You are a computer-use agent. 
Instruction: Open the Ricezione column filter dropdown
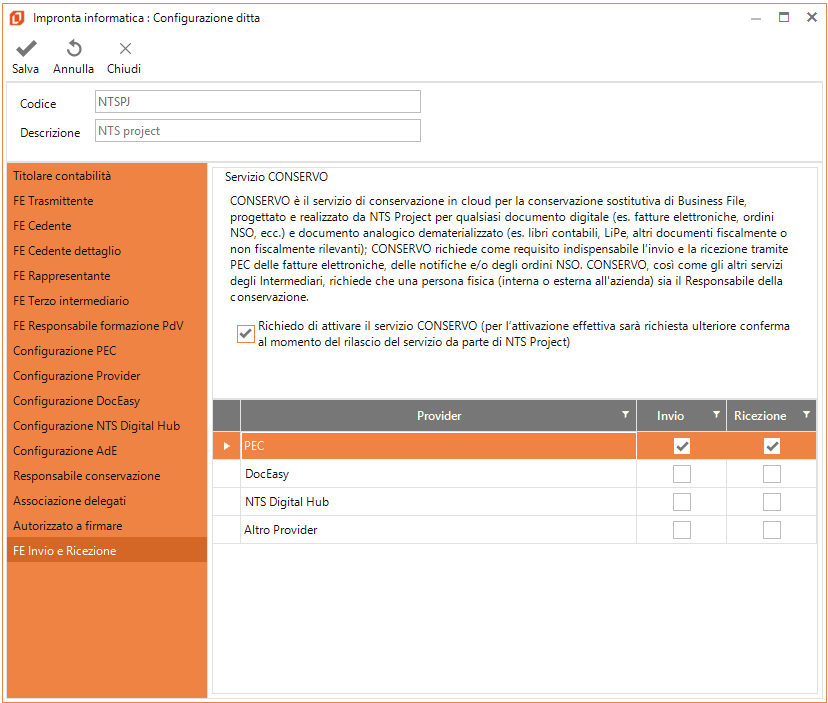click(x=806, y=415)
